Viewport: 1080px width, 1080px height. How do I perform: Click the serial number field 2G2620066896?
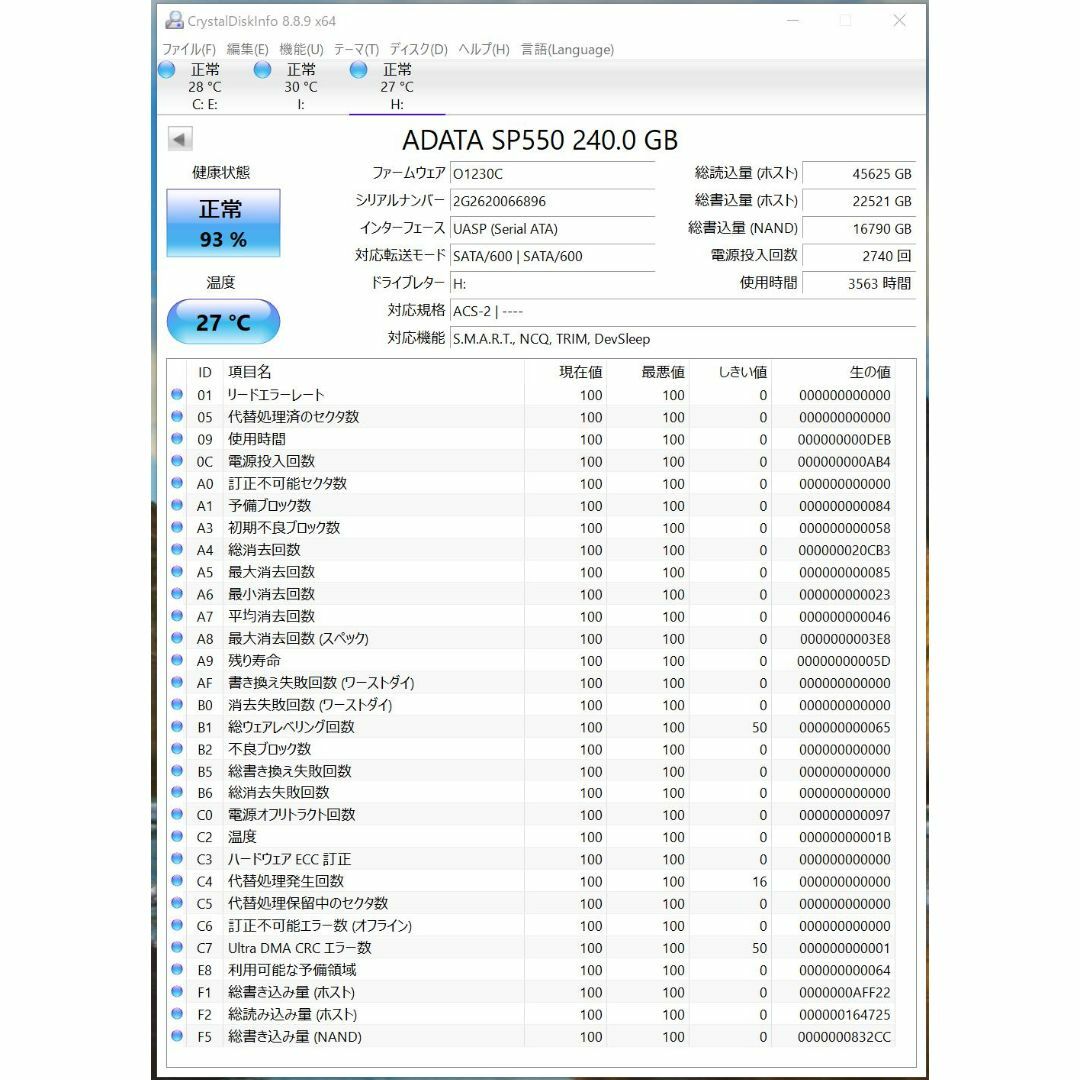(552, 201)
